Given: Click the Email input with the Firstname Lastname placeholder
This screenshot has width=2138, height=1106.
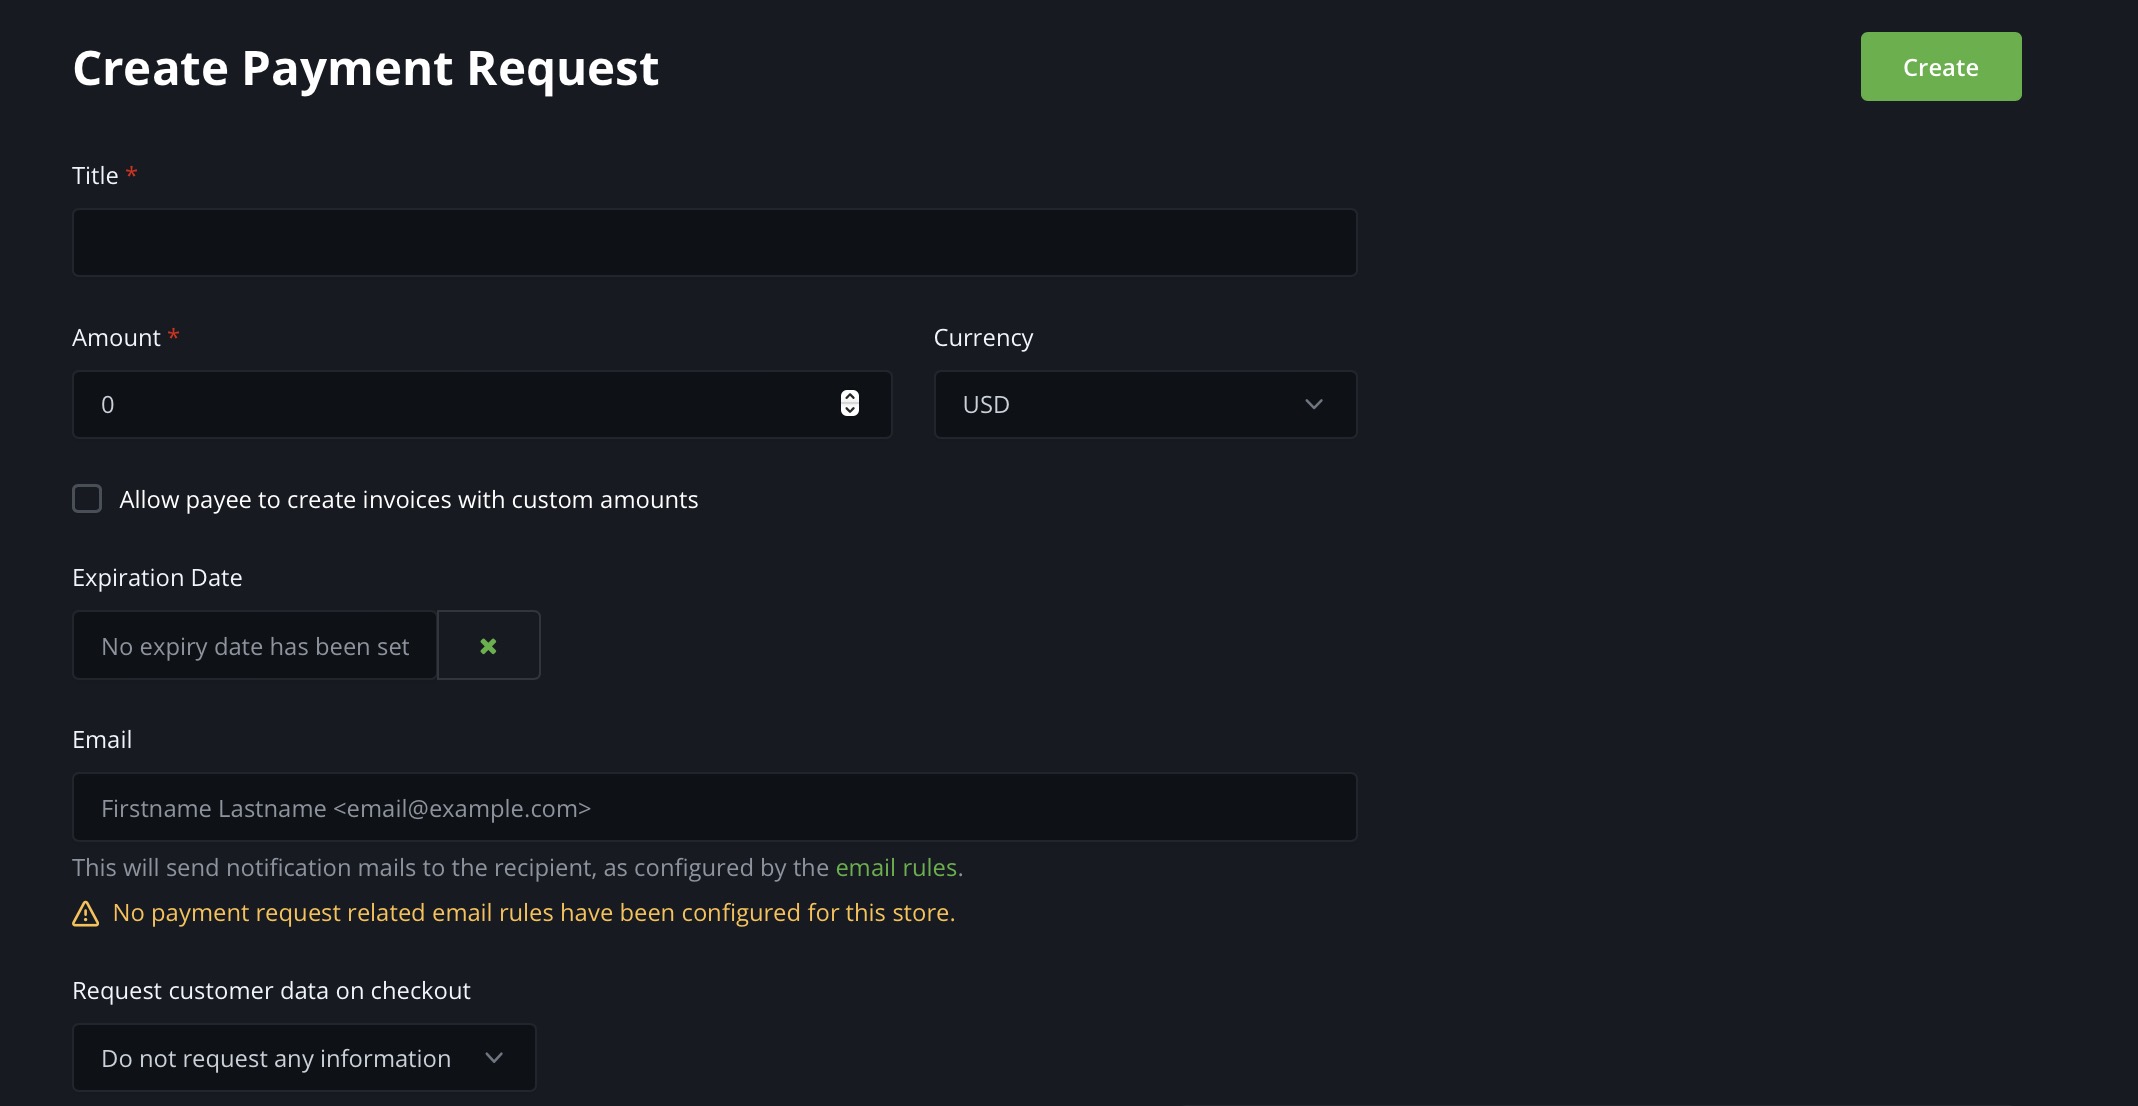Looking at the screenshot, I should click(713, 807).
